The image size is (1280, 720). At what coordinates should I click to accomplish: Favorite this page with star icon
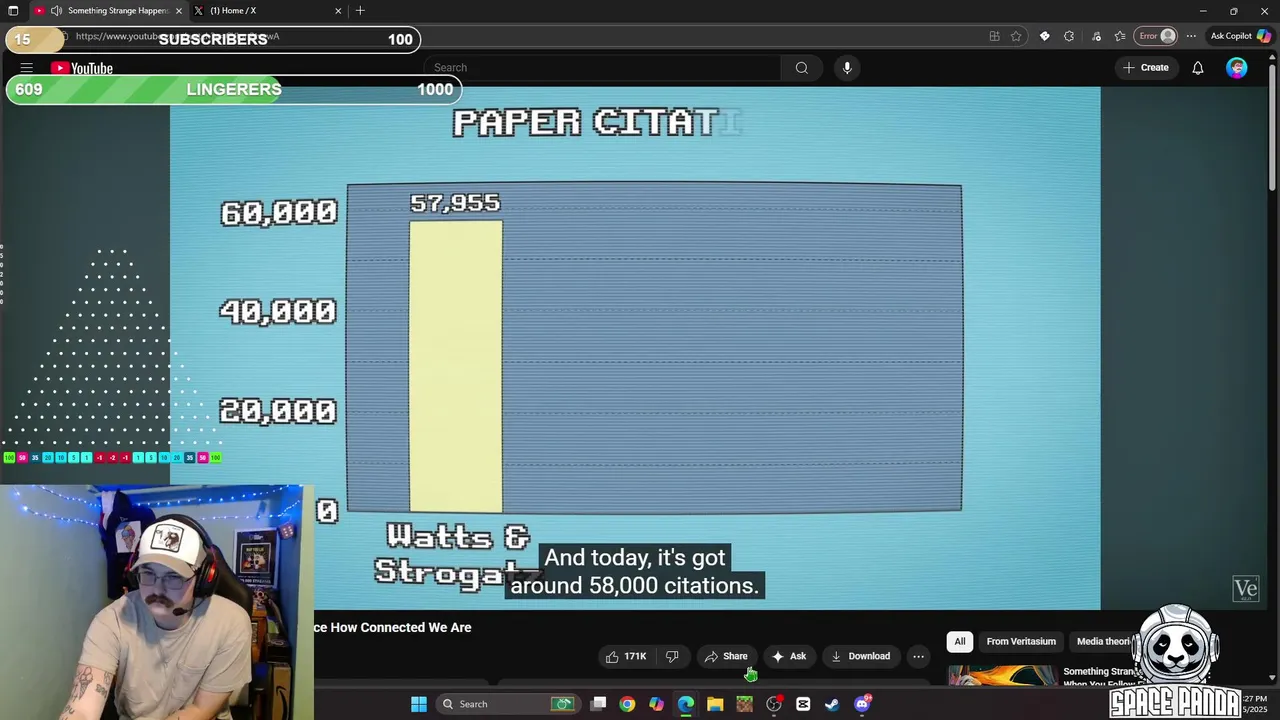click(1016, 36)
